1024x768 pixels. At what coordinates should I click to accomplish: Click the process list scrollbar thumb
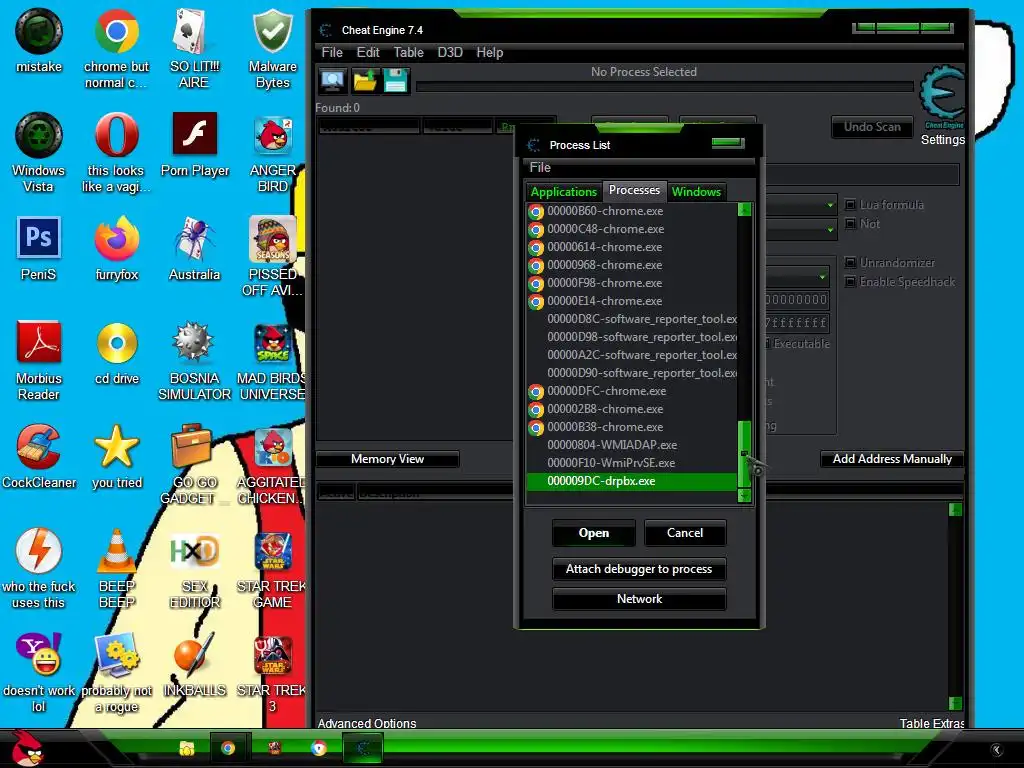(x=744, y=454)
